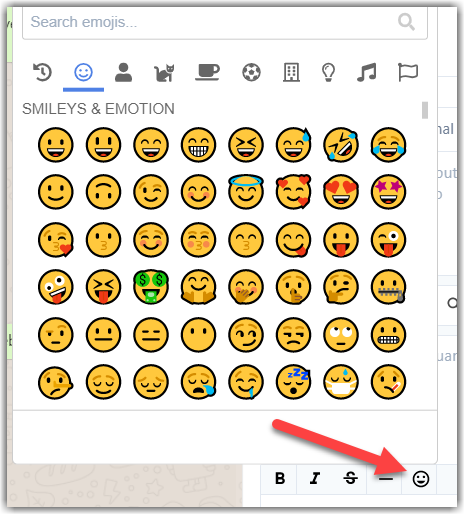Click the magnifying glass search icon
Viewport: 465px width, 515px height.
[x=406, y=22]
